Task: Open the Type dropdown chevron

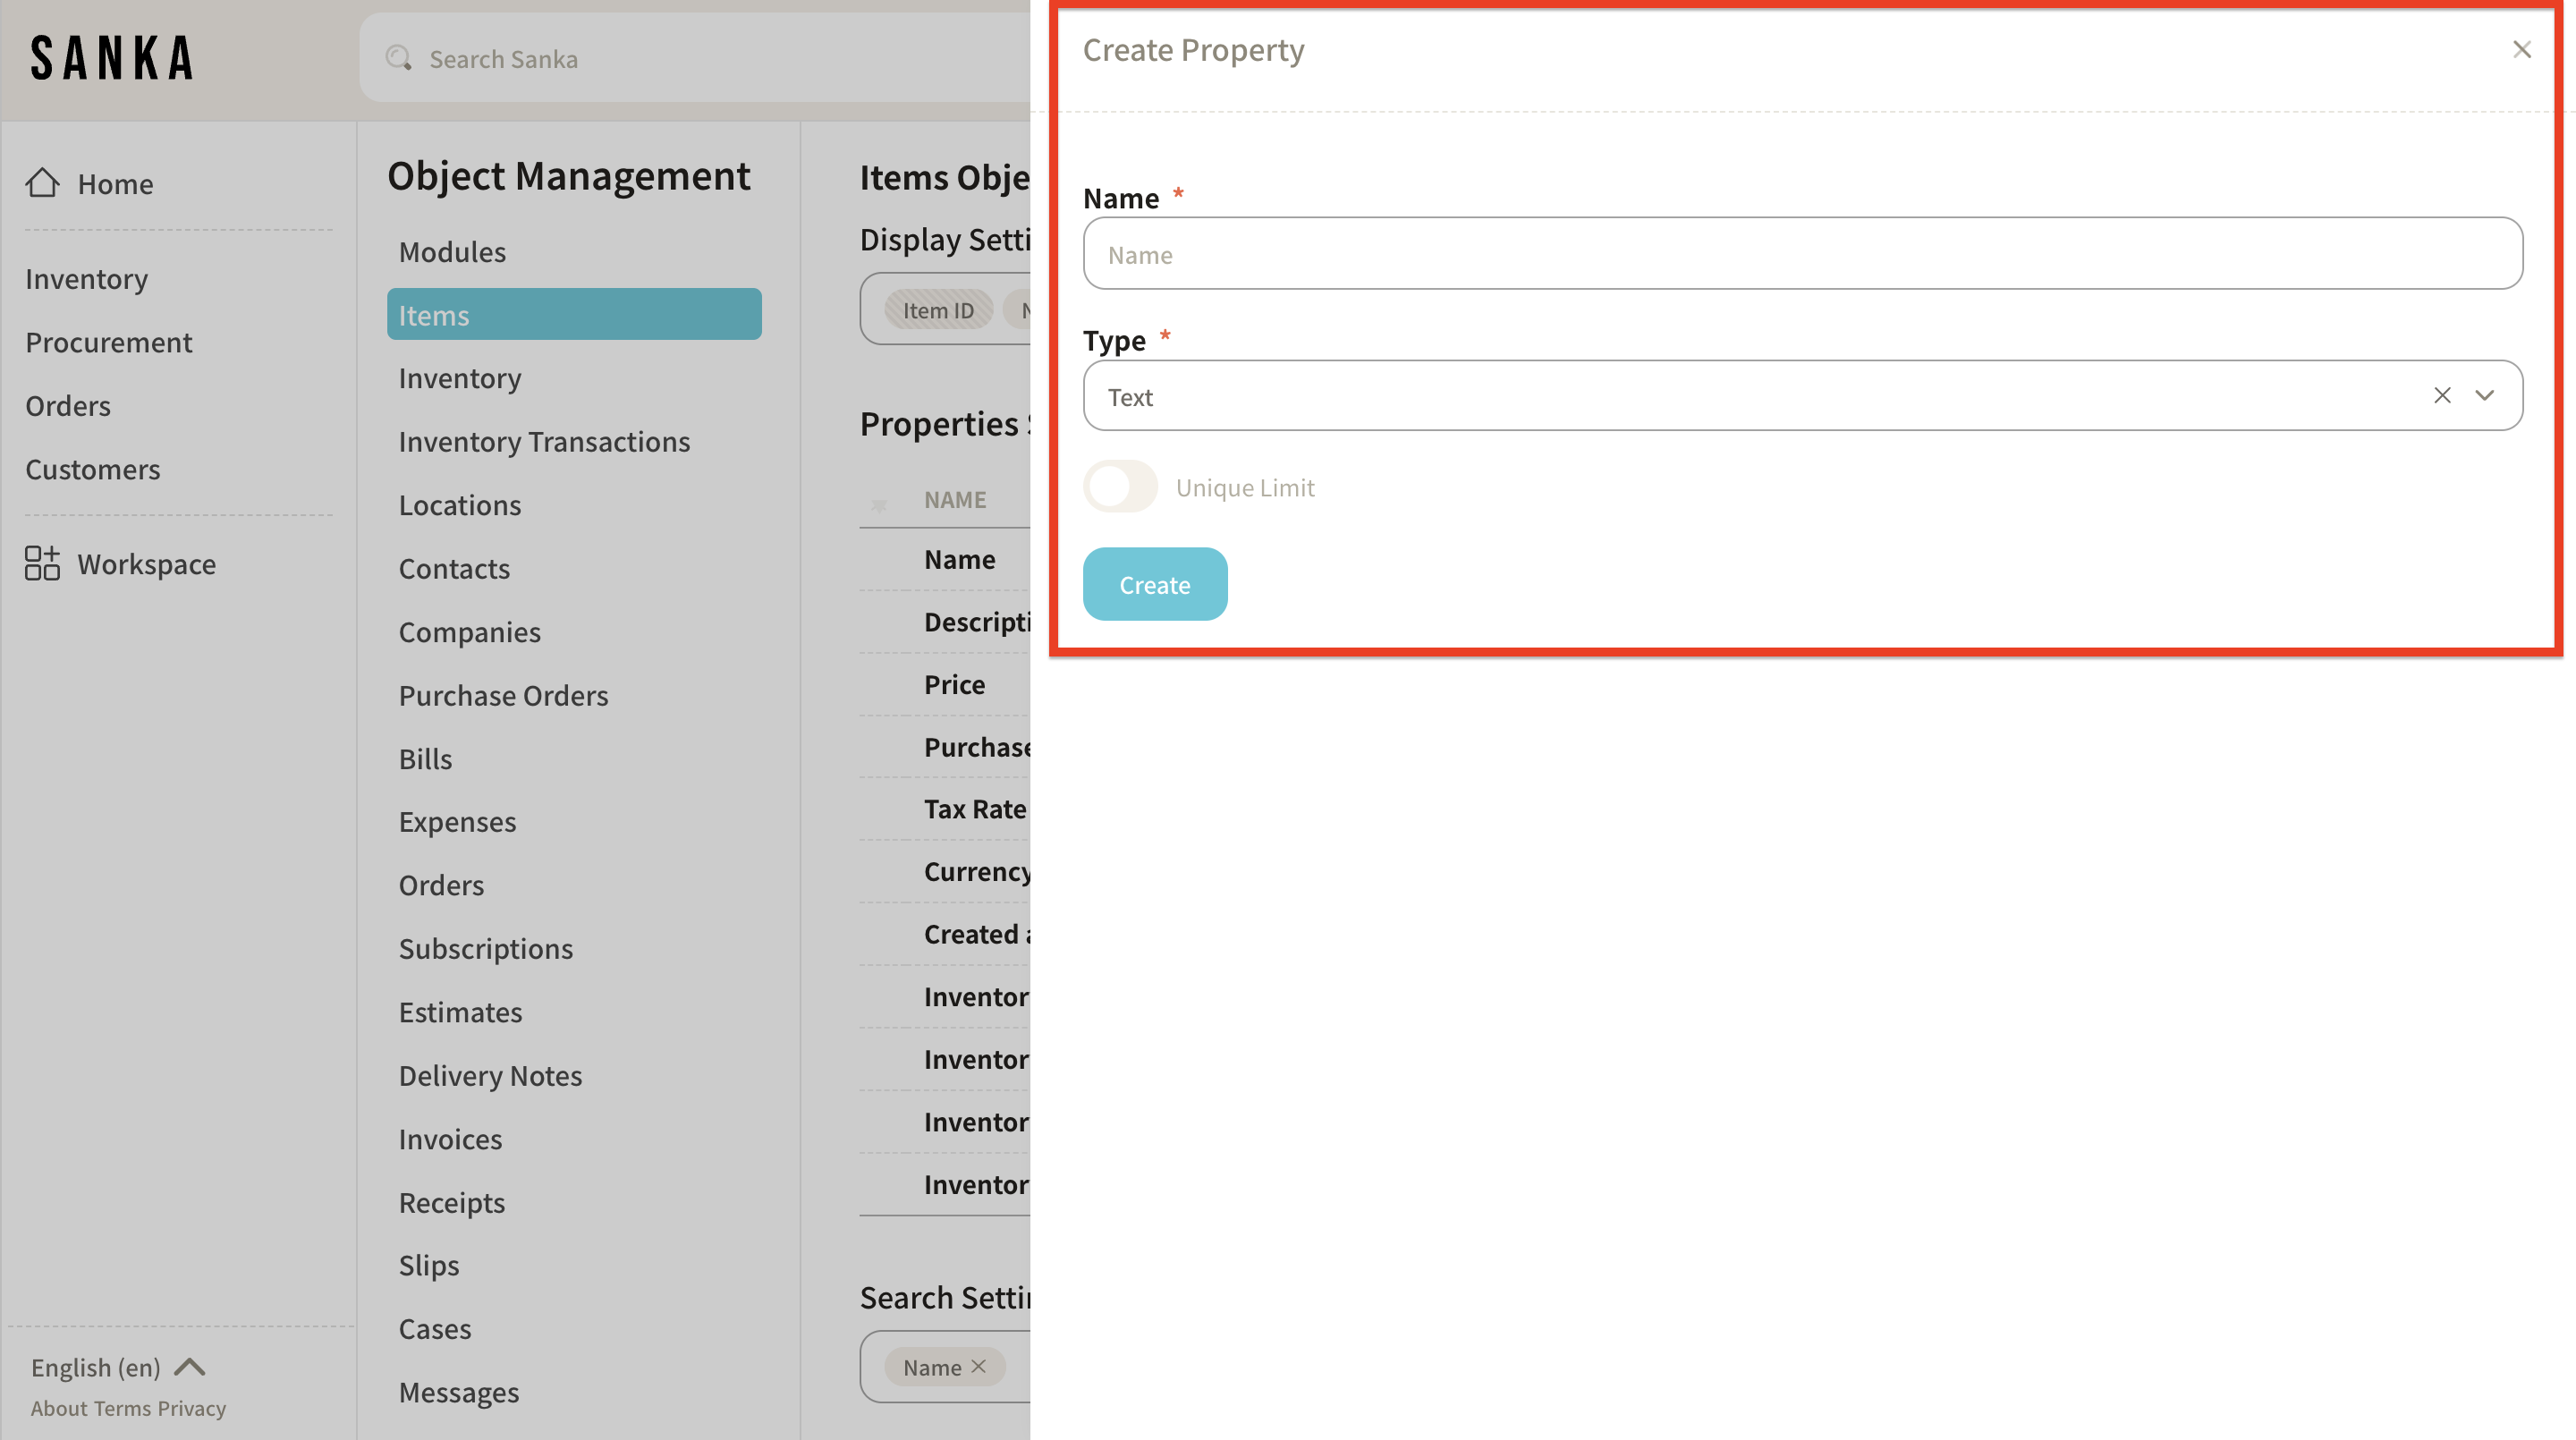Action: 2485,396
